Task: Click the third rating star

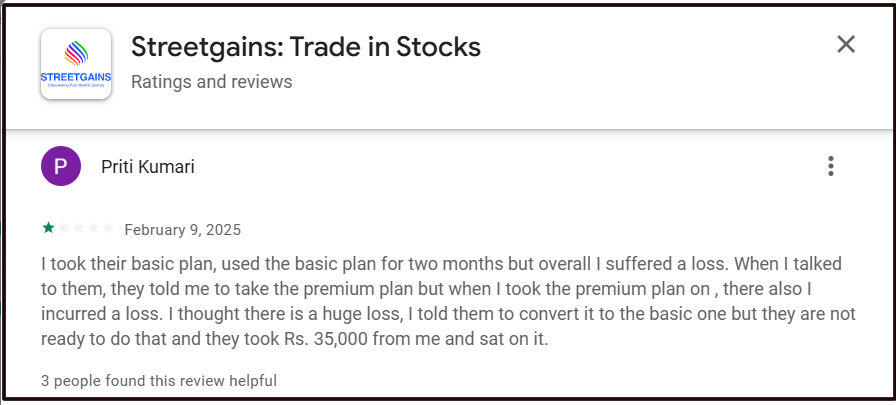Action: tap(79, 229)
